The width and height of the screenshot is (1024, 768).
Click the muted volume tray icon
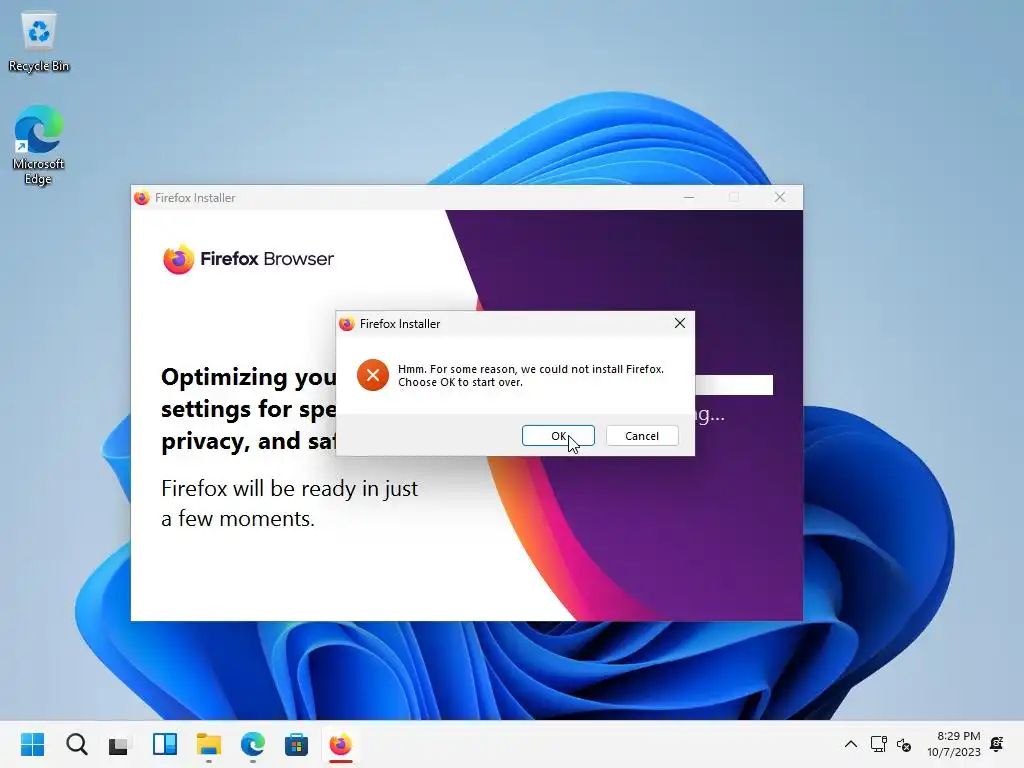(x=904, y=744)
